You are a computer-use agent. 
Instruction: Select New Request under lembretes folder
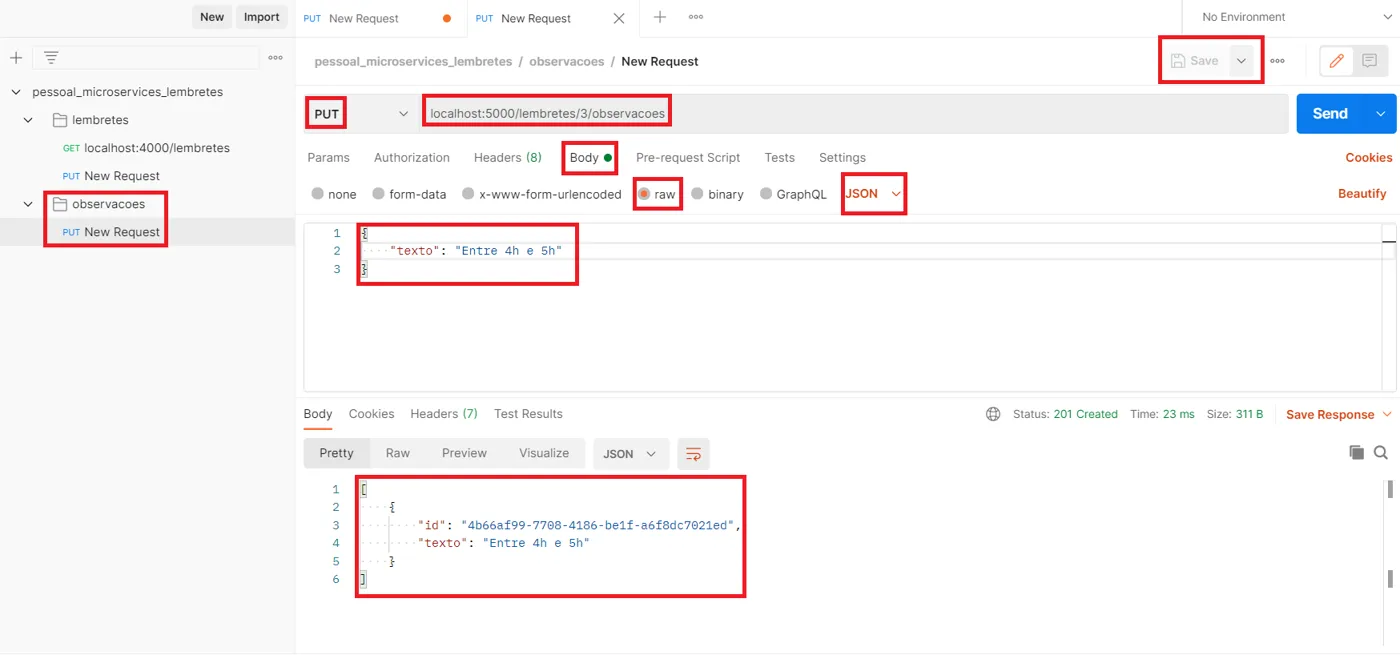pos(110,176)
